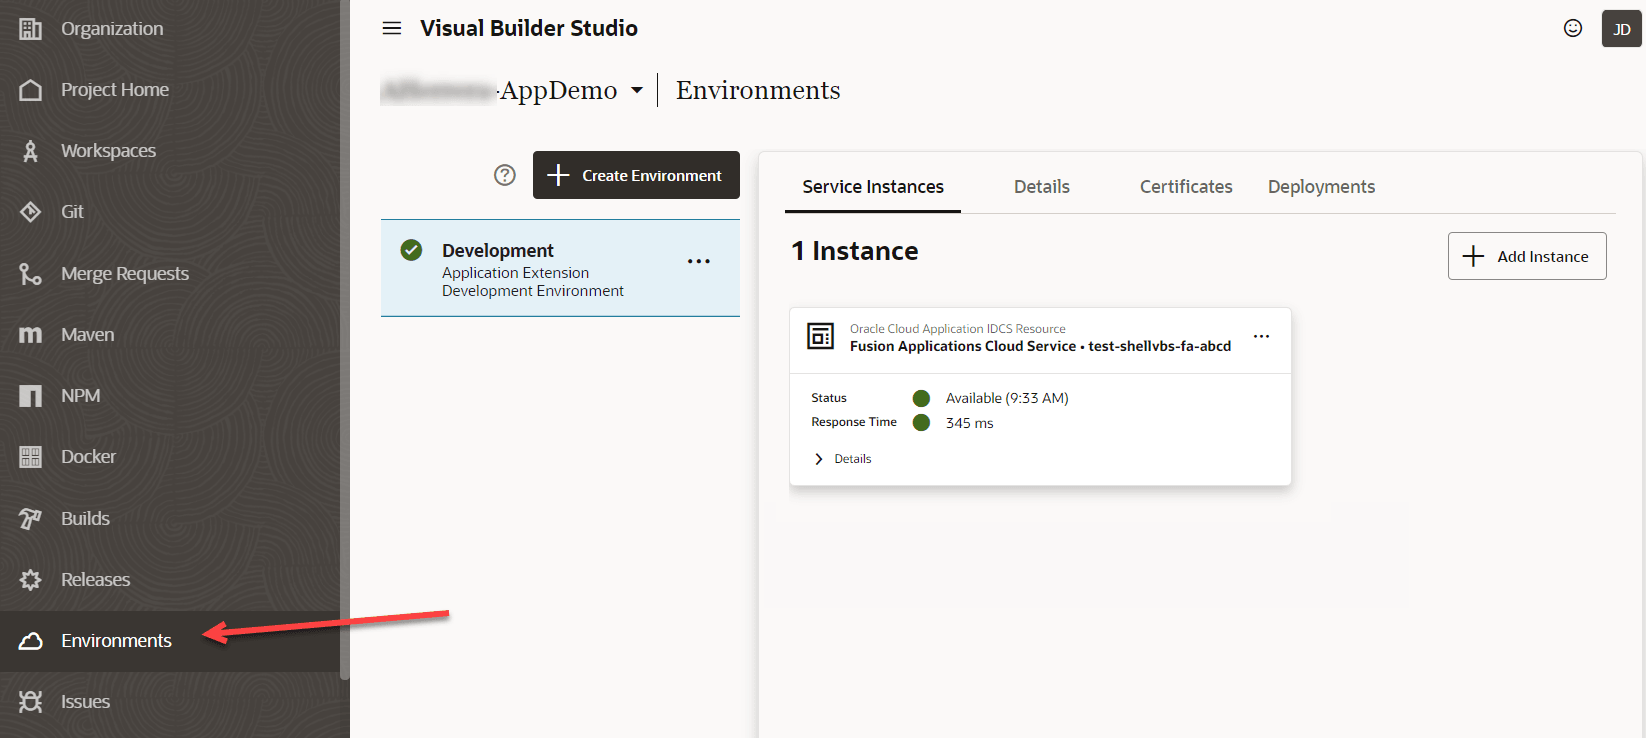Open Git in the sidebar
Viewport: 1646px width, 738px height.
72,212
